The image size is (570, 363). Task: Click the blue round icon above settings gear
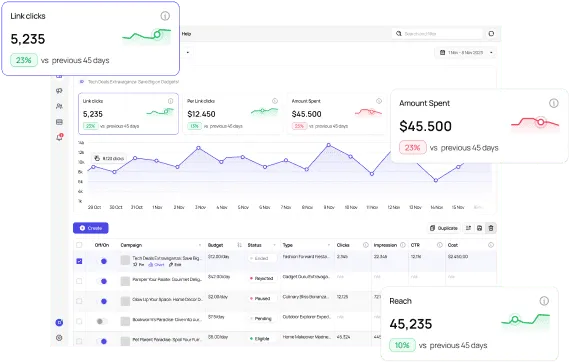(59, 322)
